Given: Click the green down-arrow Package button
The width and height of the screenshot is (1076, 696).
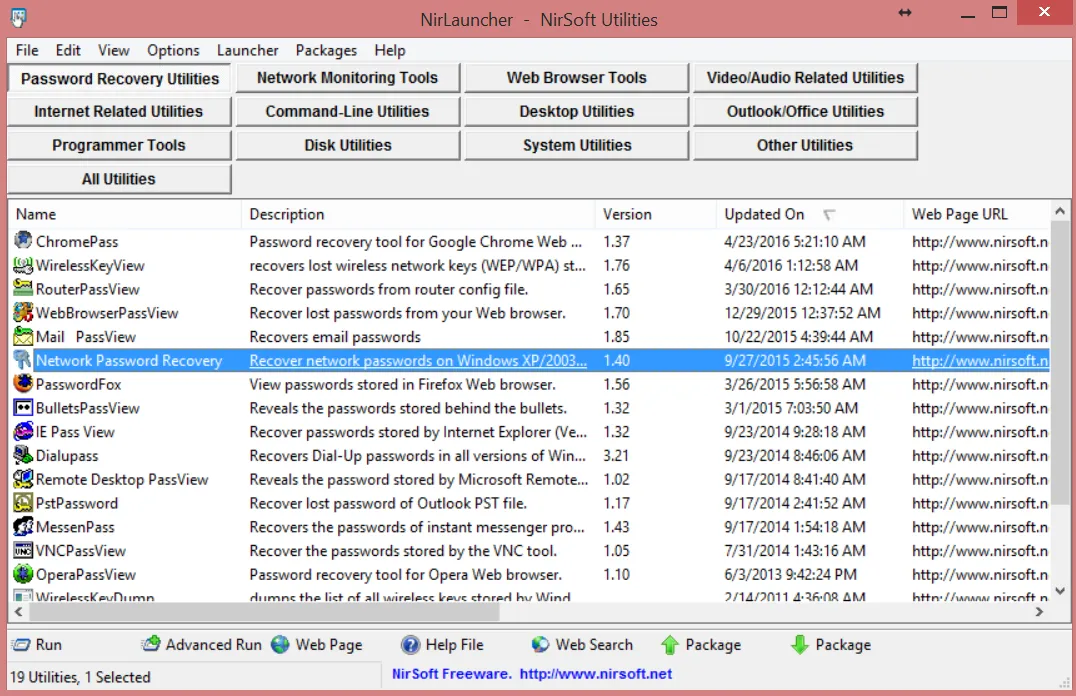Looking at the screenshot, I should tap(830, 645).
